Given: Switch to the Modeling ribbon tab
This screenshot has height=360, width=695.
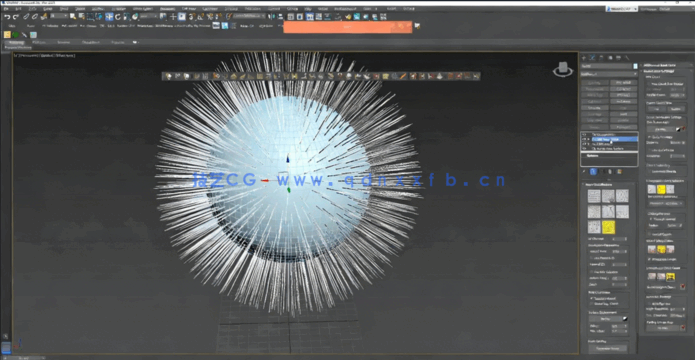Looking at the screenshot, I should pyautogui.click(x=17, y=43).
